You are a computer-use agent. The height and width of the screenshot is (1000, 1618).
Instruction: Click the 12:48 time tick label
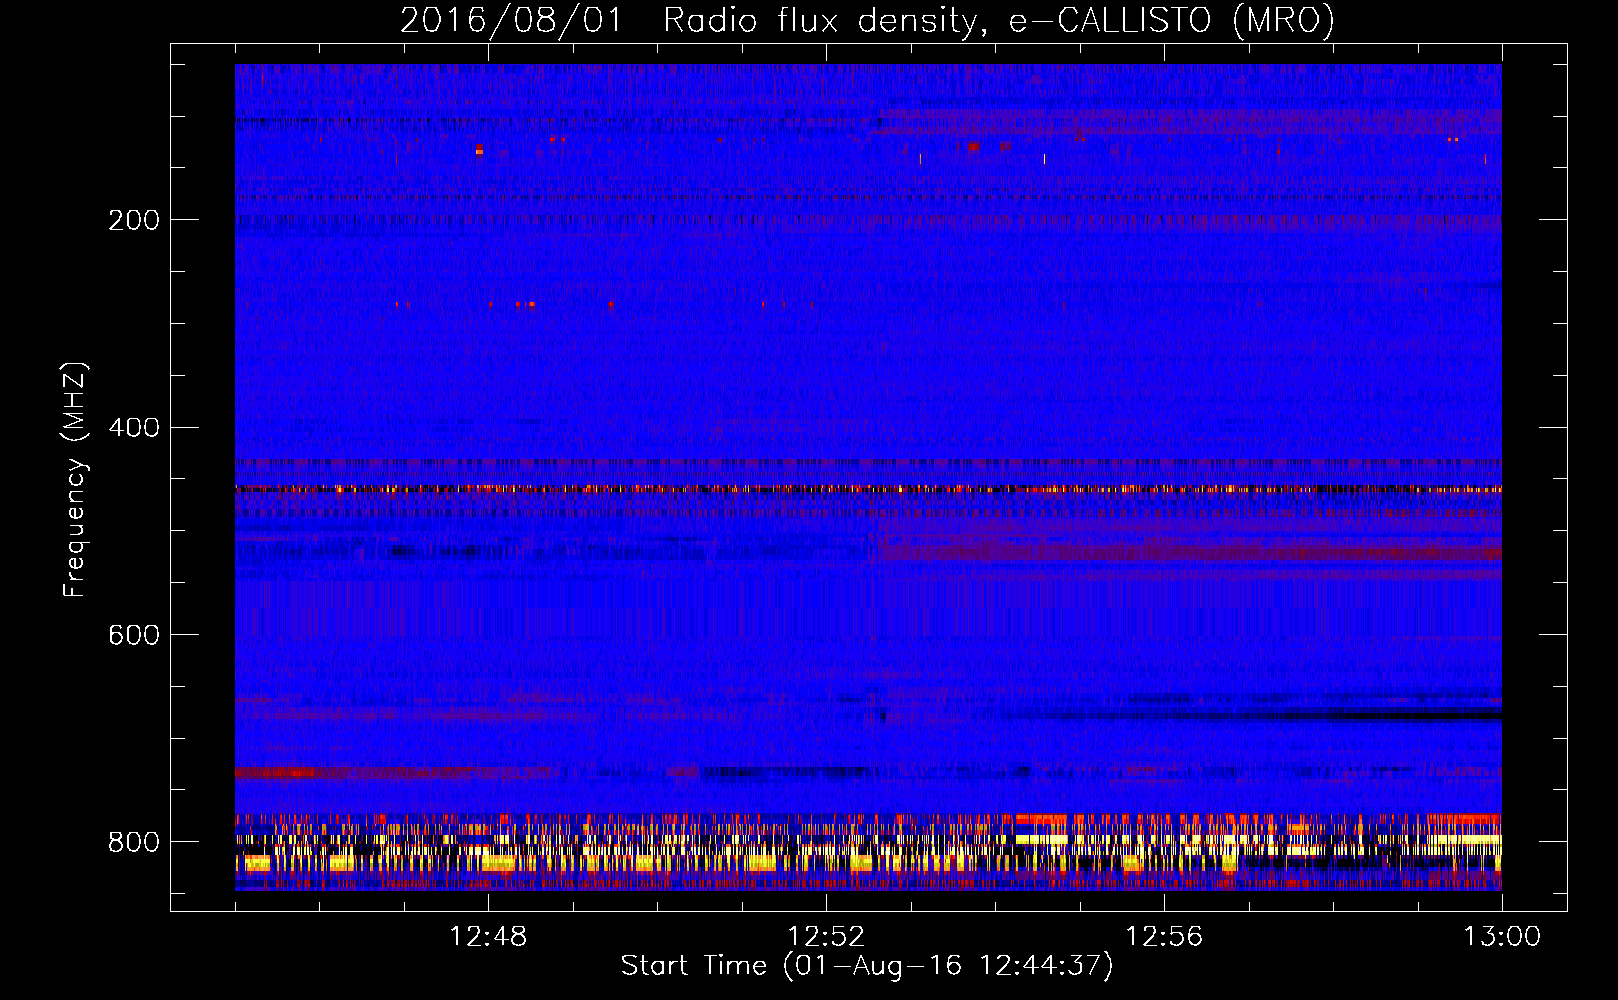coord(488,936)
